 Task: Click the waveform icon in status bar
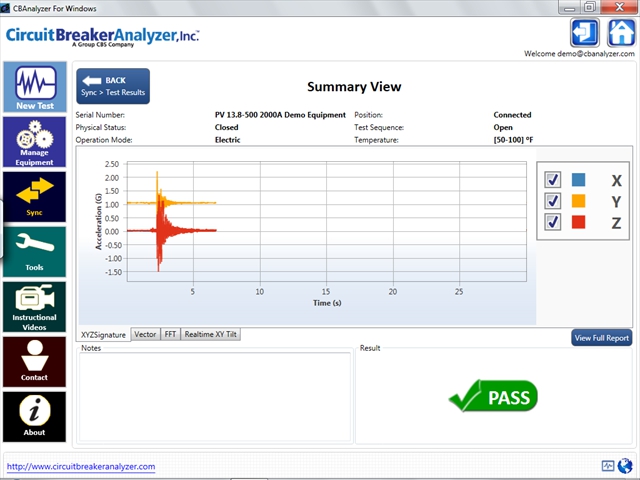pyautogui.click(x=608, y=466)
